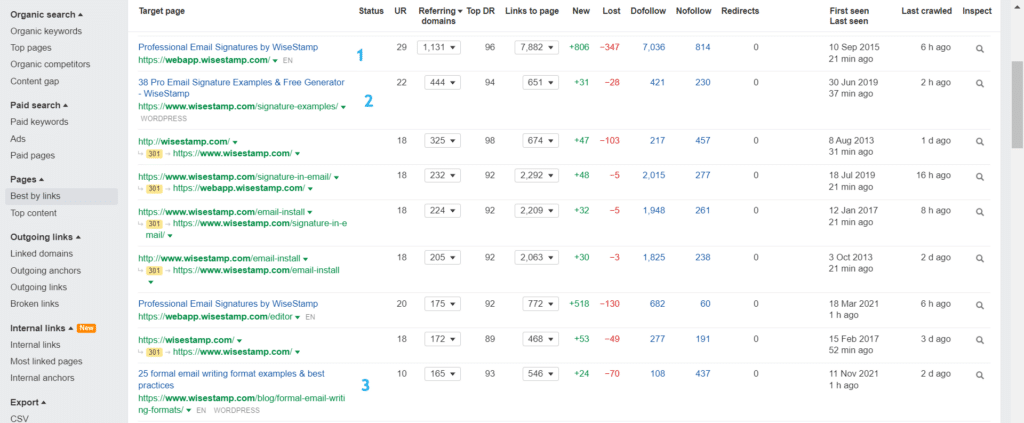The height and width of the screenshot is (423, 1024).
Task: Open Linked domains report
Action: tap(42, 254)
